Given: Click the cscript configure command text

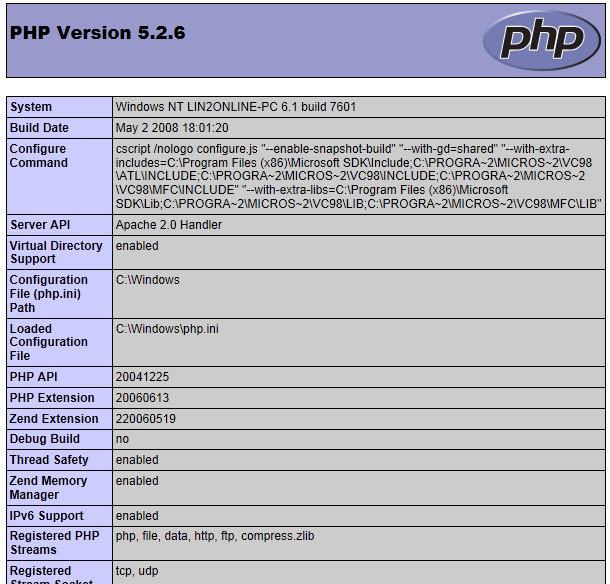Looking at the screenshot, I should [358, 176].
